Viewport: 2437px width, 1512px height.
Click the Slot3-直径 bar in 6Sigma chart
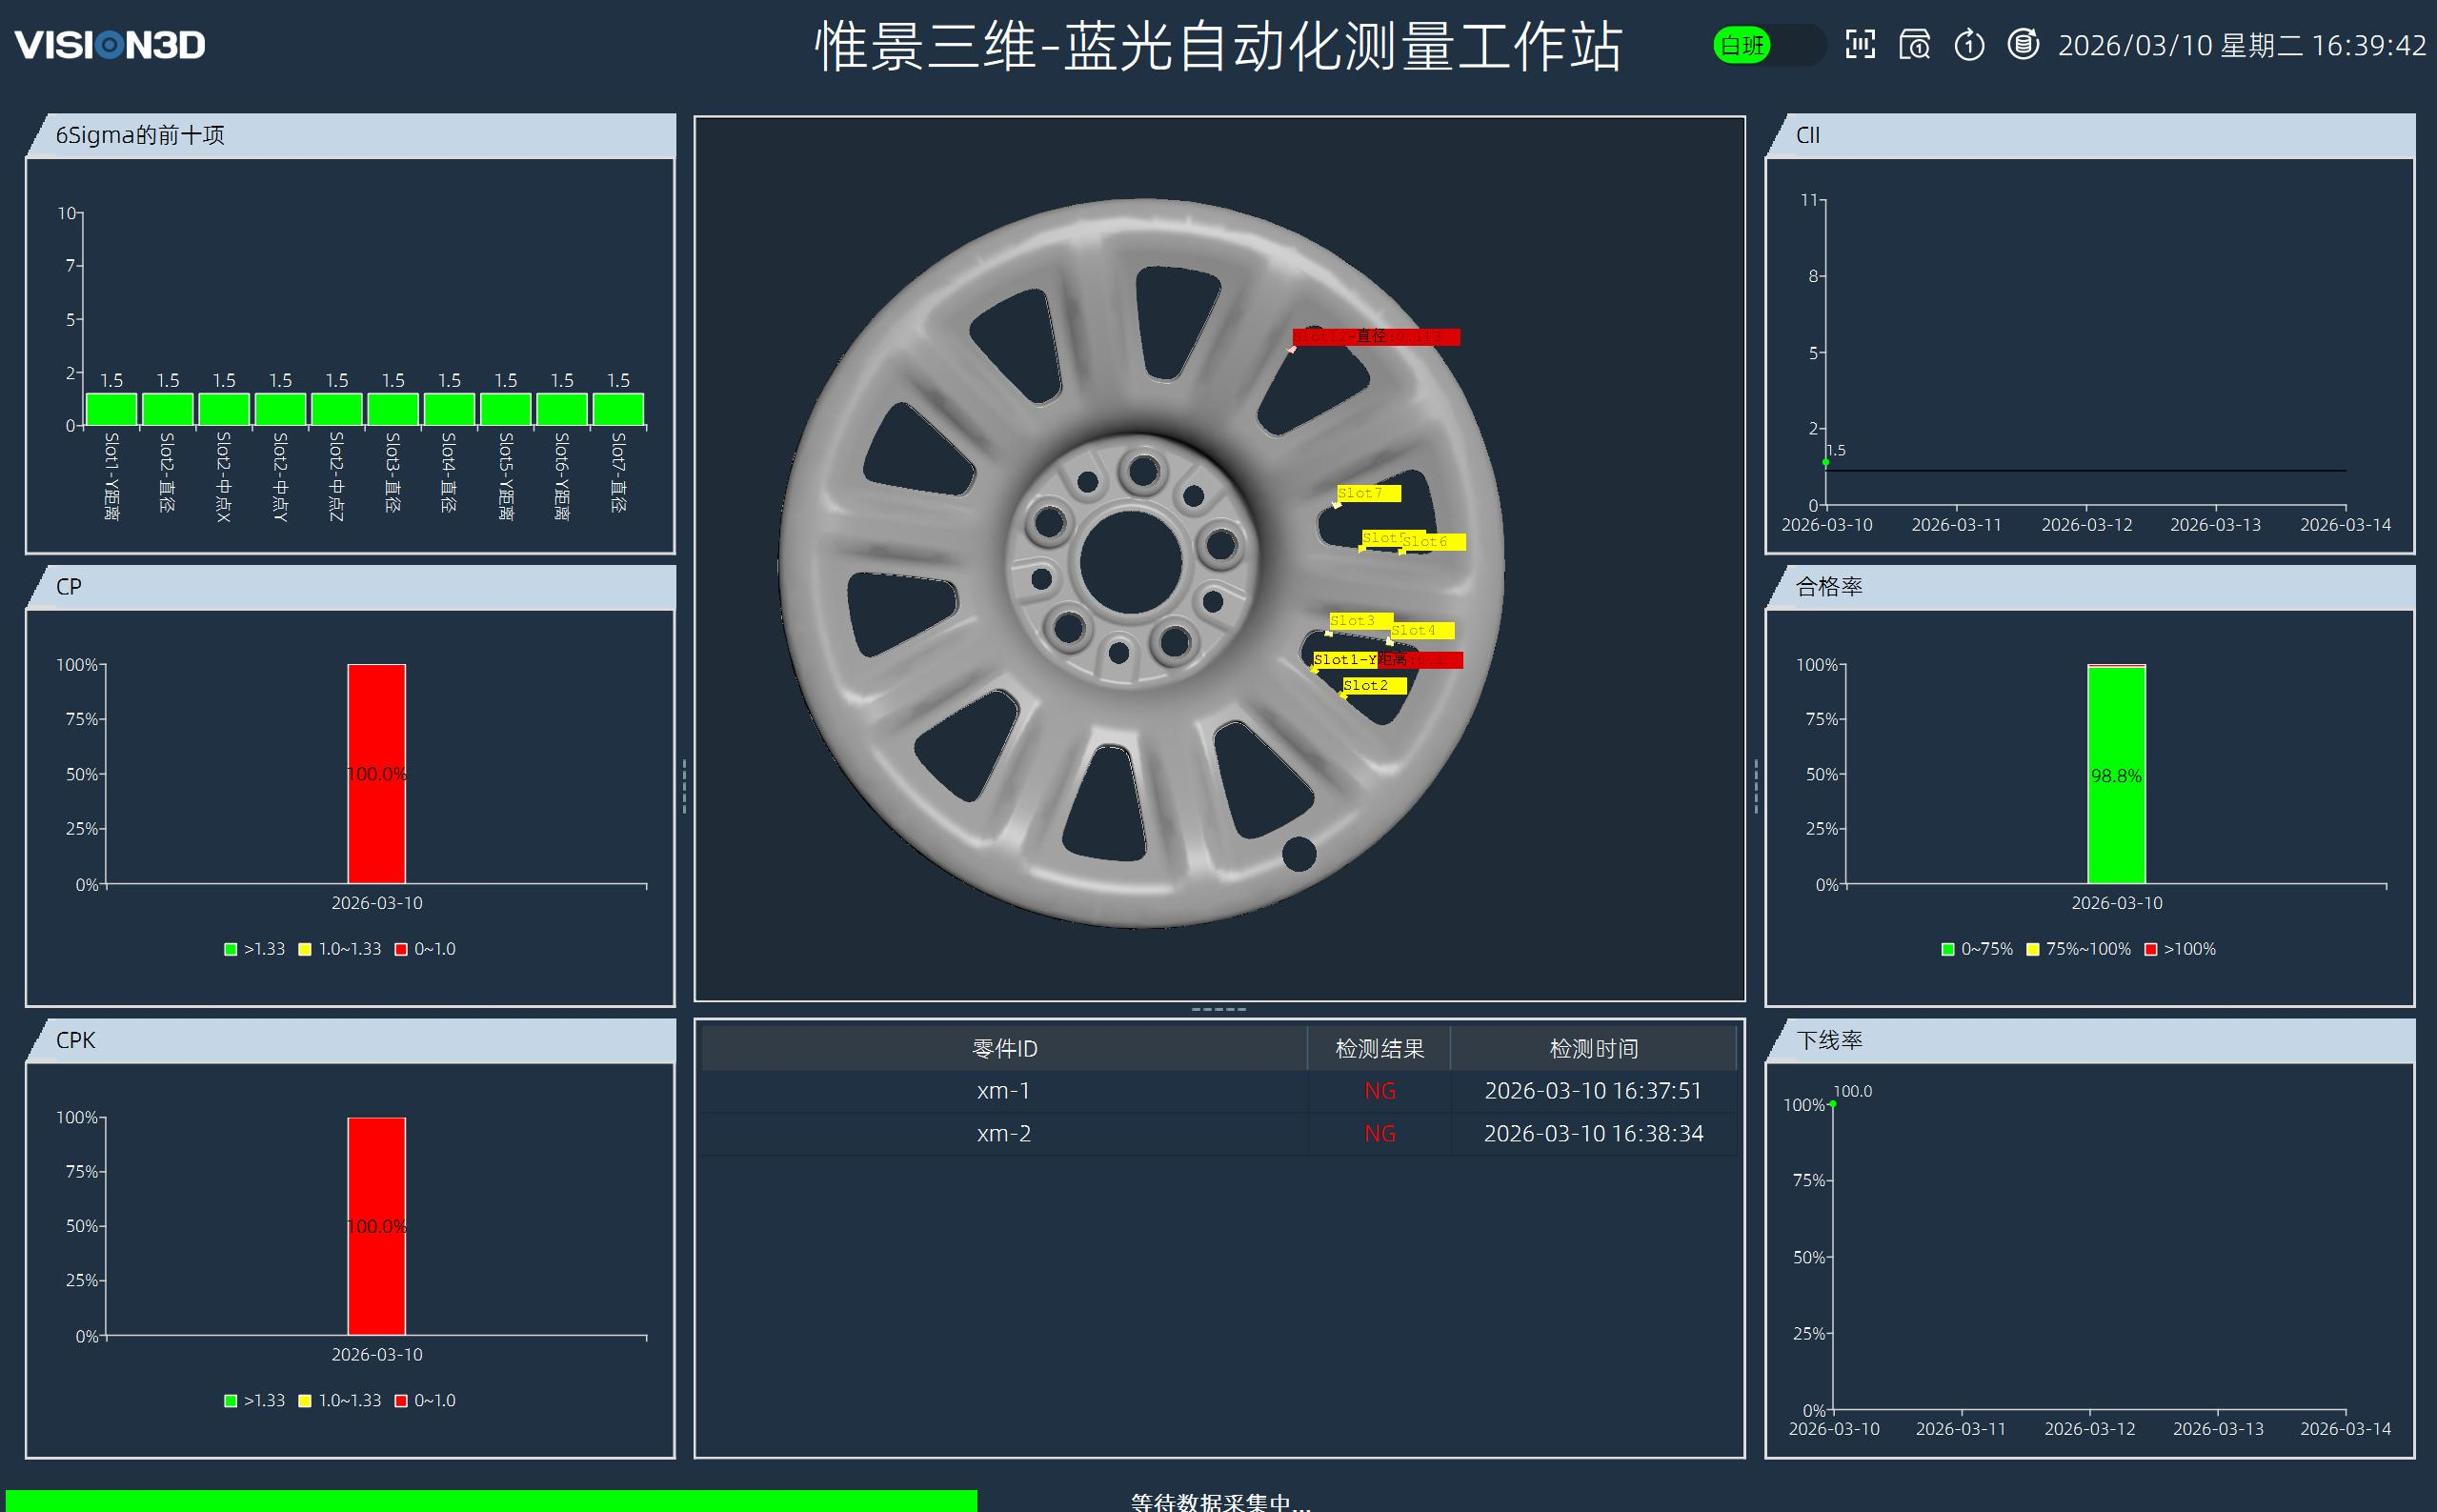[x=393, y=409]
